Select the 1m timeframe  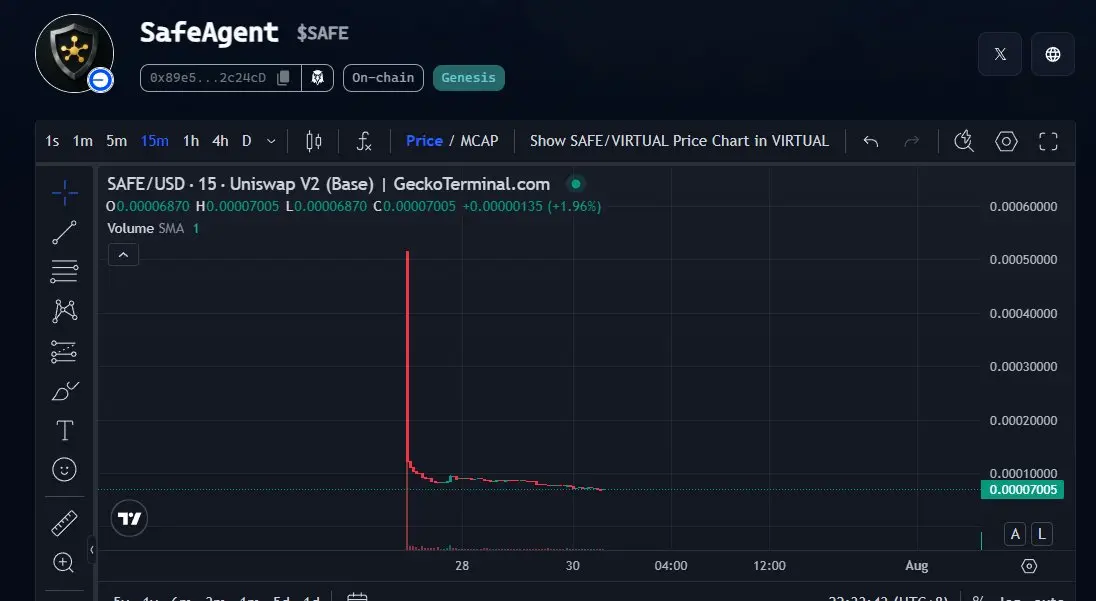pyautogui.click(x=82, y=141)
